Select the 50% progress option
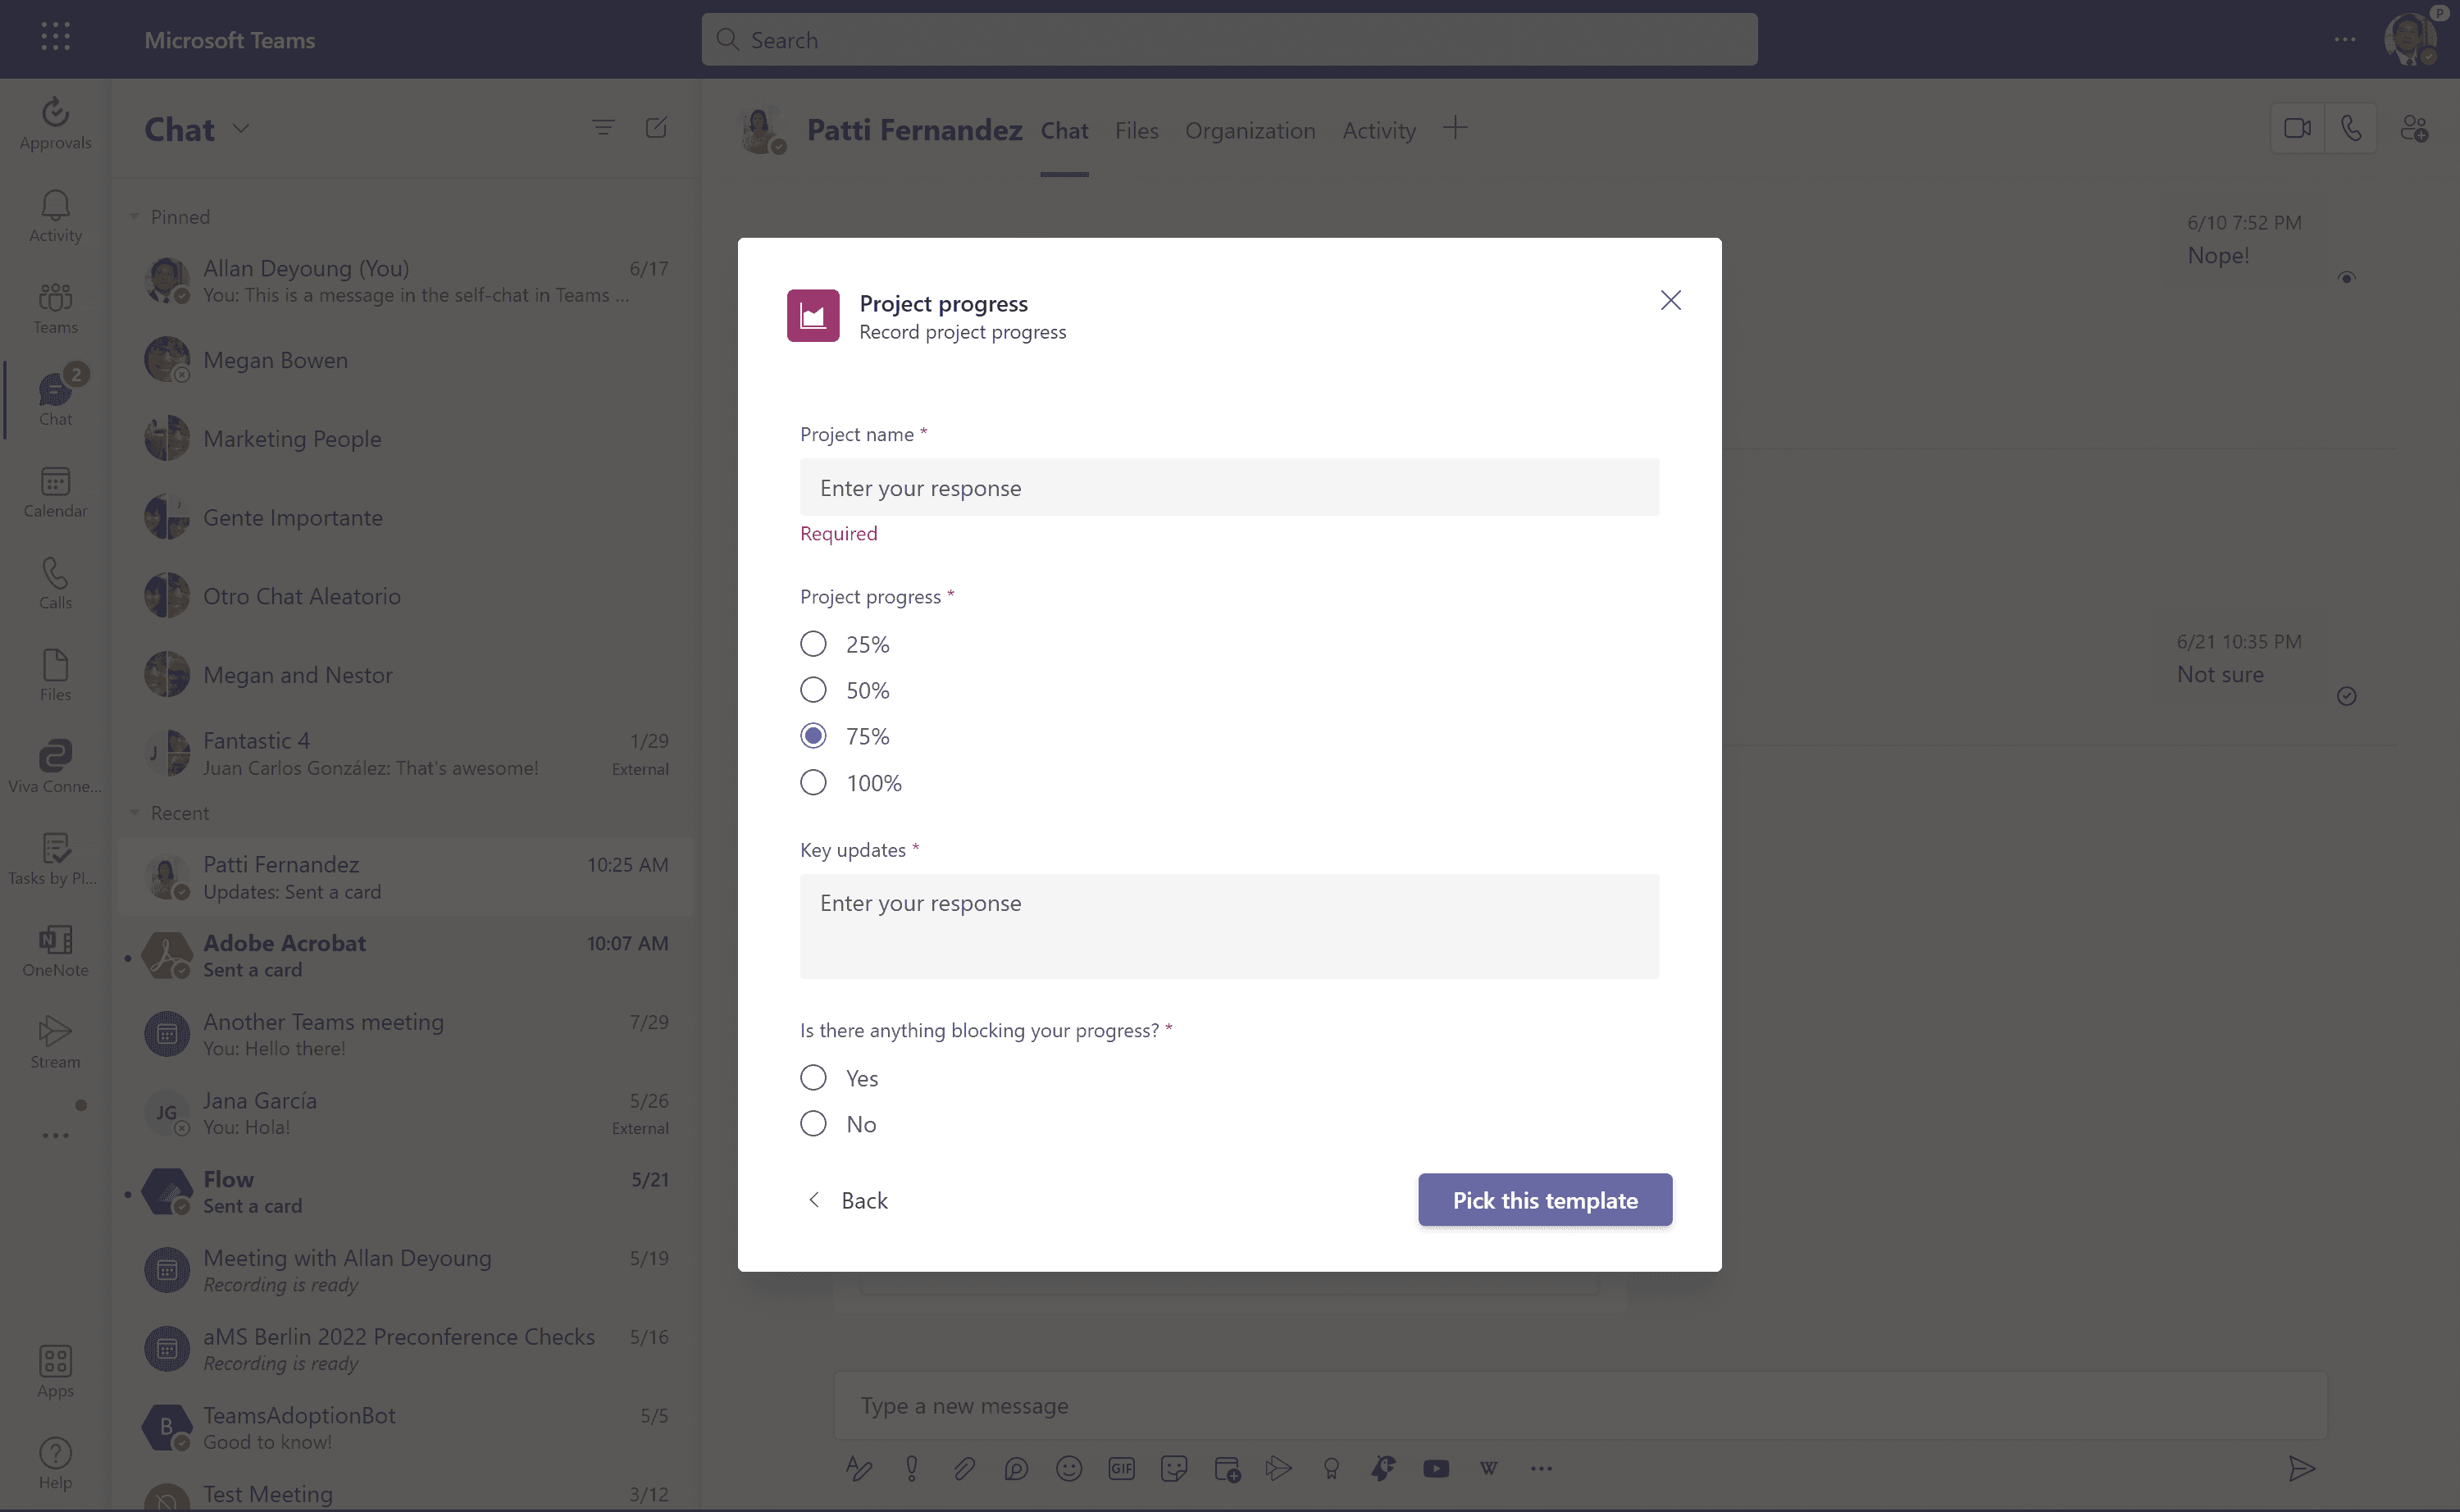 tap(813, 690)
